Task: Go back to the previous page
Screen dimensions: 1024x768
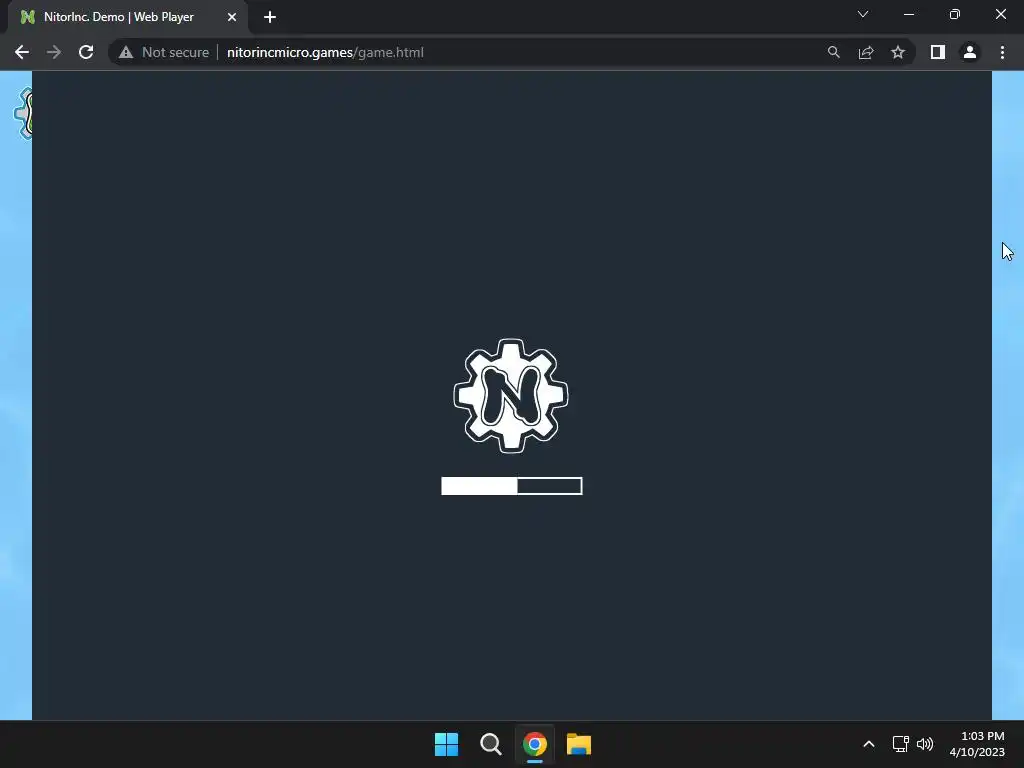Action: [22, 52]
